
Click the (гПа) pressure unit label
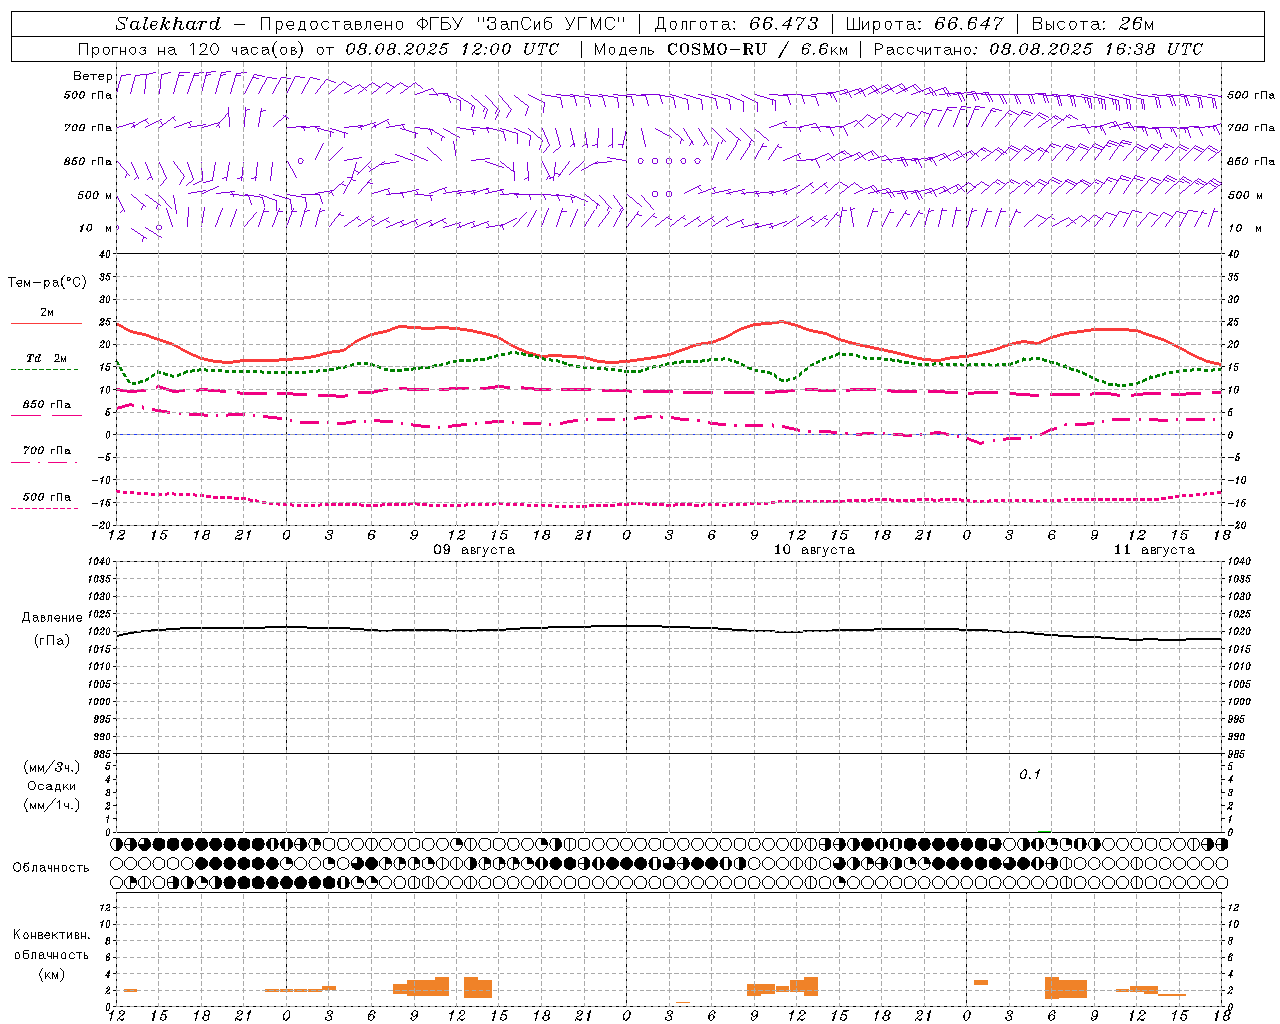coord(52,640)
